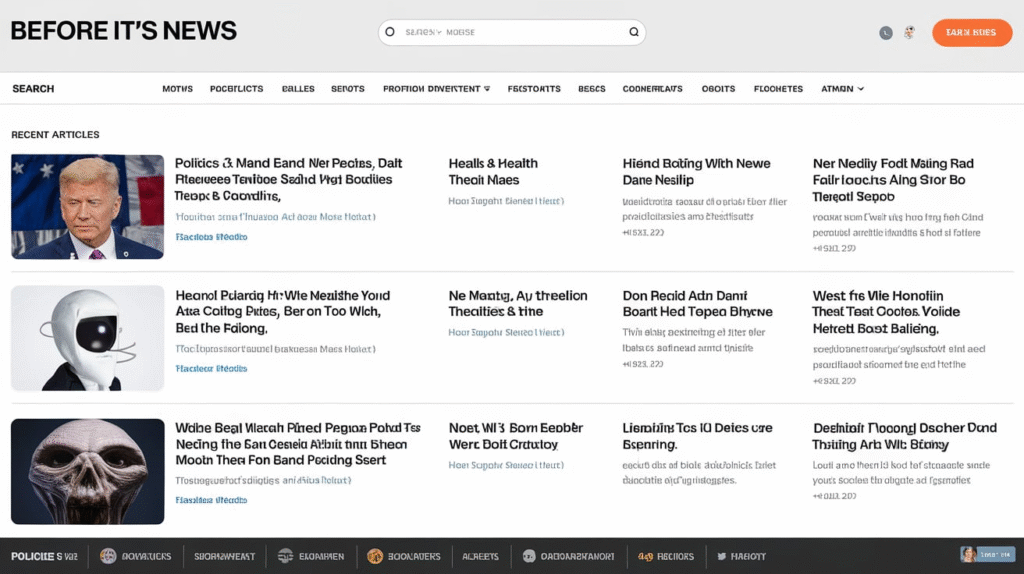Open the 'Don Recid Adn Dant' headline
Viewport: 1024px width, 574px height.
coord(697,304)
